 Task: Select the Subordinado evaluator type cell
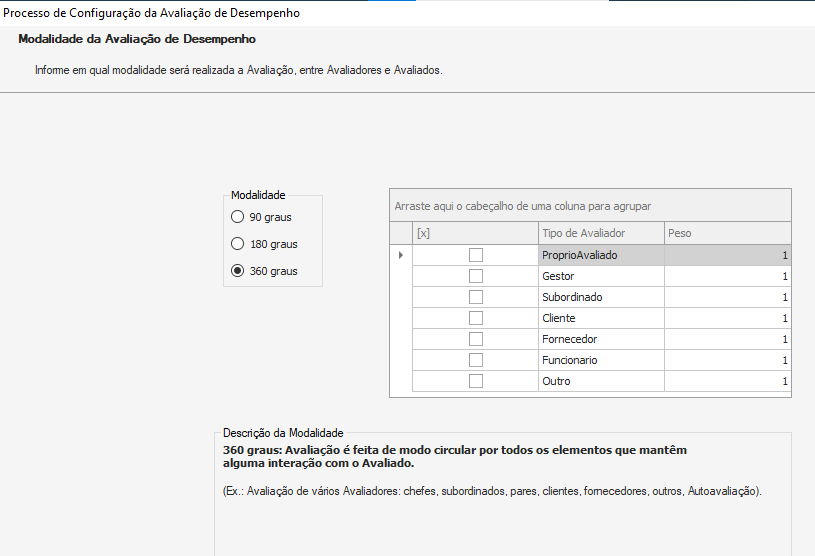click(600, 297)
